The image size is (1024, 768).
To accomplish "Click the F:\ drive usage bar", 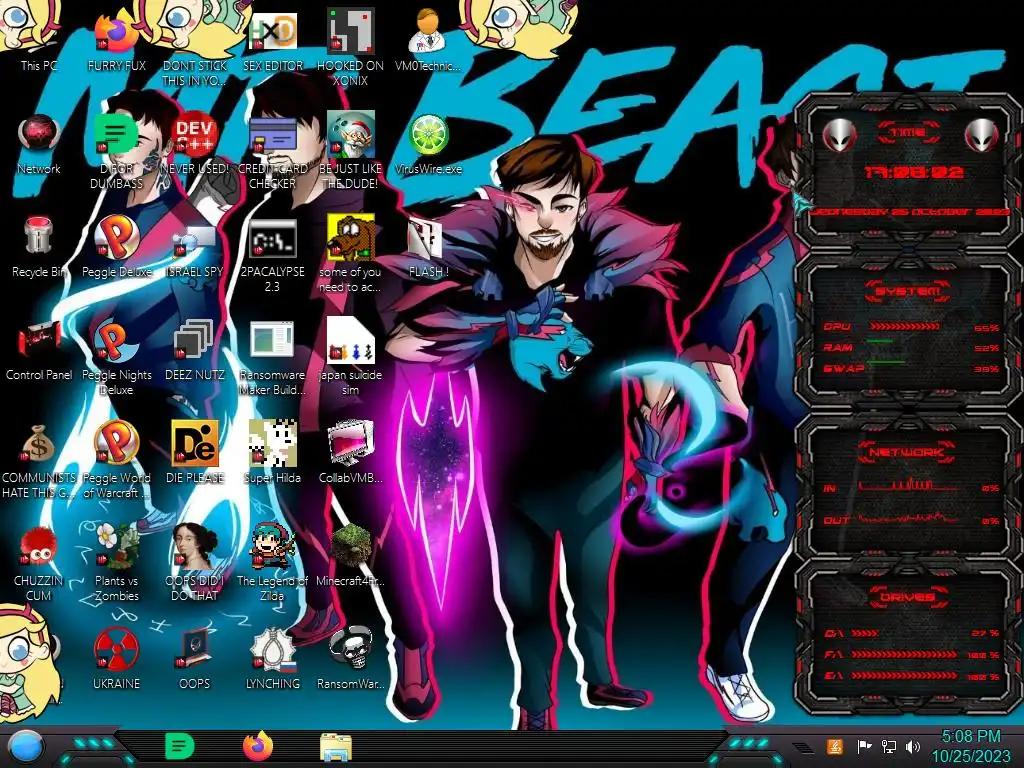I will pyautogui.click(x=904, y=654).
